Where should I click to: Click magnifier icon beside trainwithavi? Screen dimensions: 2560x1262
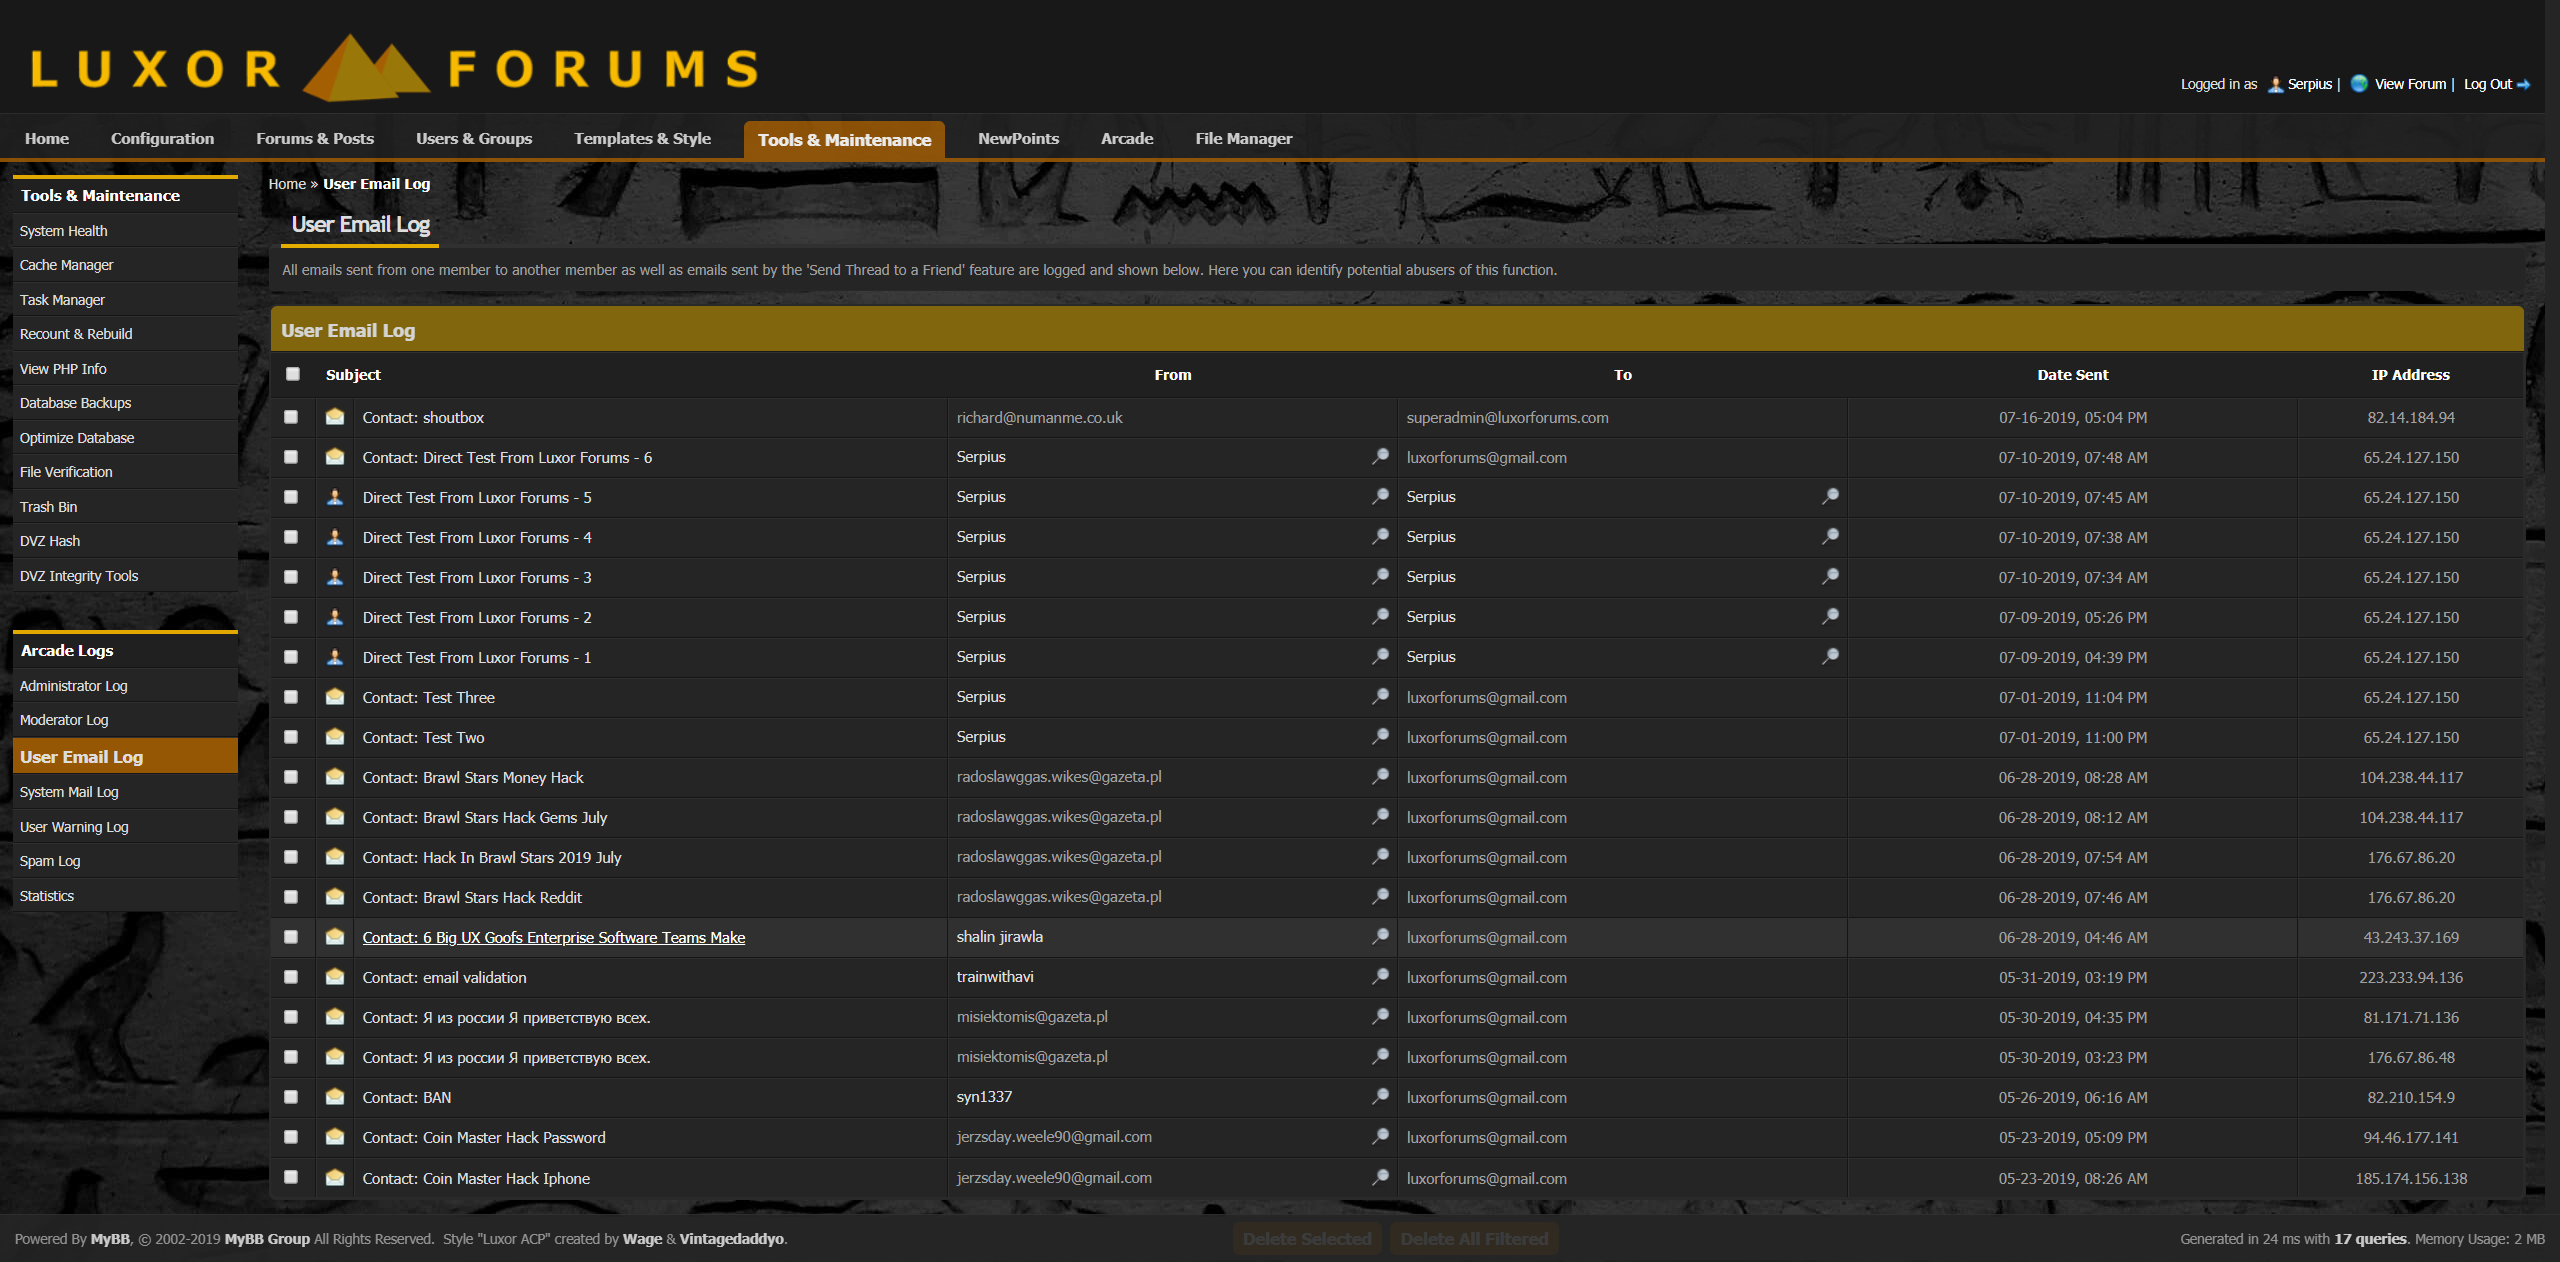pyautogui.click(x=1380, y=977)
